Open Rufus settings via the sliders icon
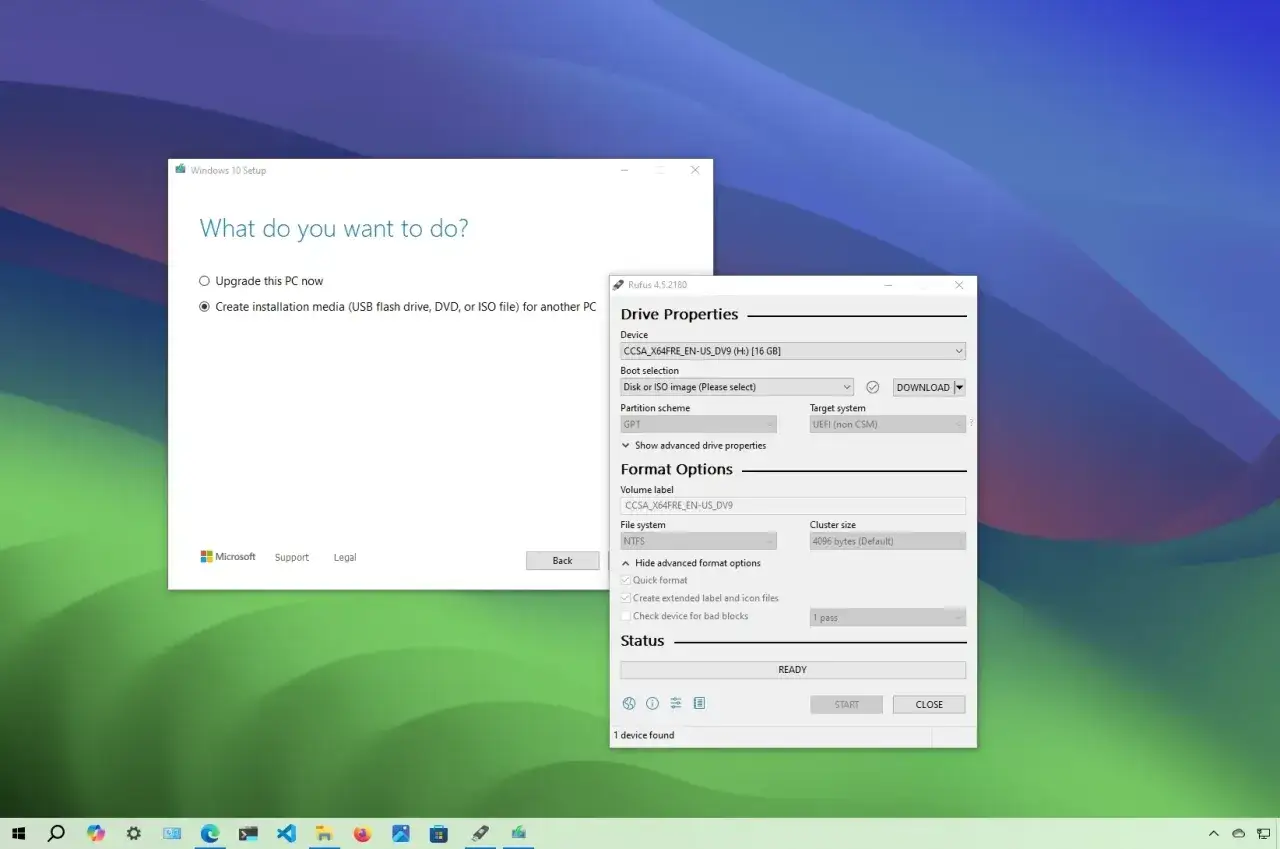Image resolution: width=1280 pixels, height=849 pixels. point(676,703)
